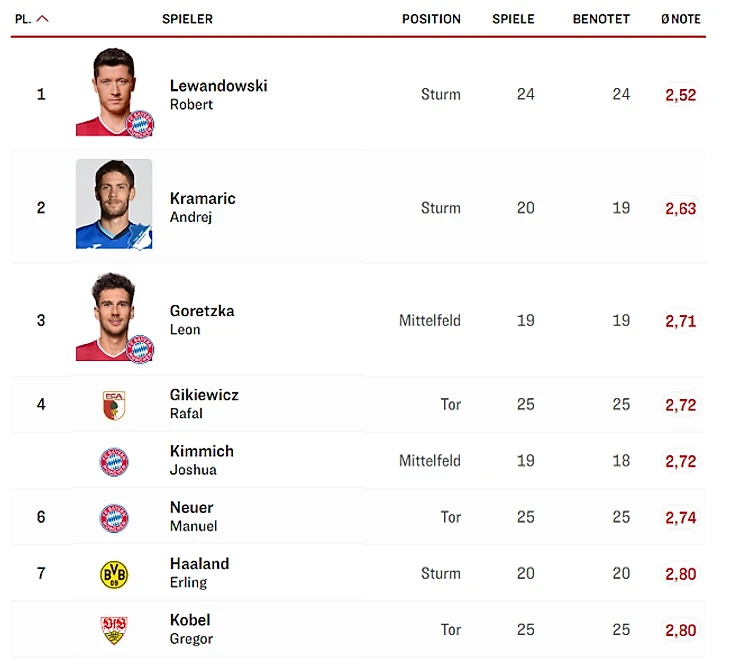The width and height of the screenshot is (730, 659).
Task: Sort by ØNOTE average grade column
Action: [x=680, y=19]
